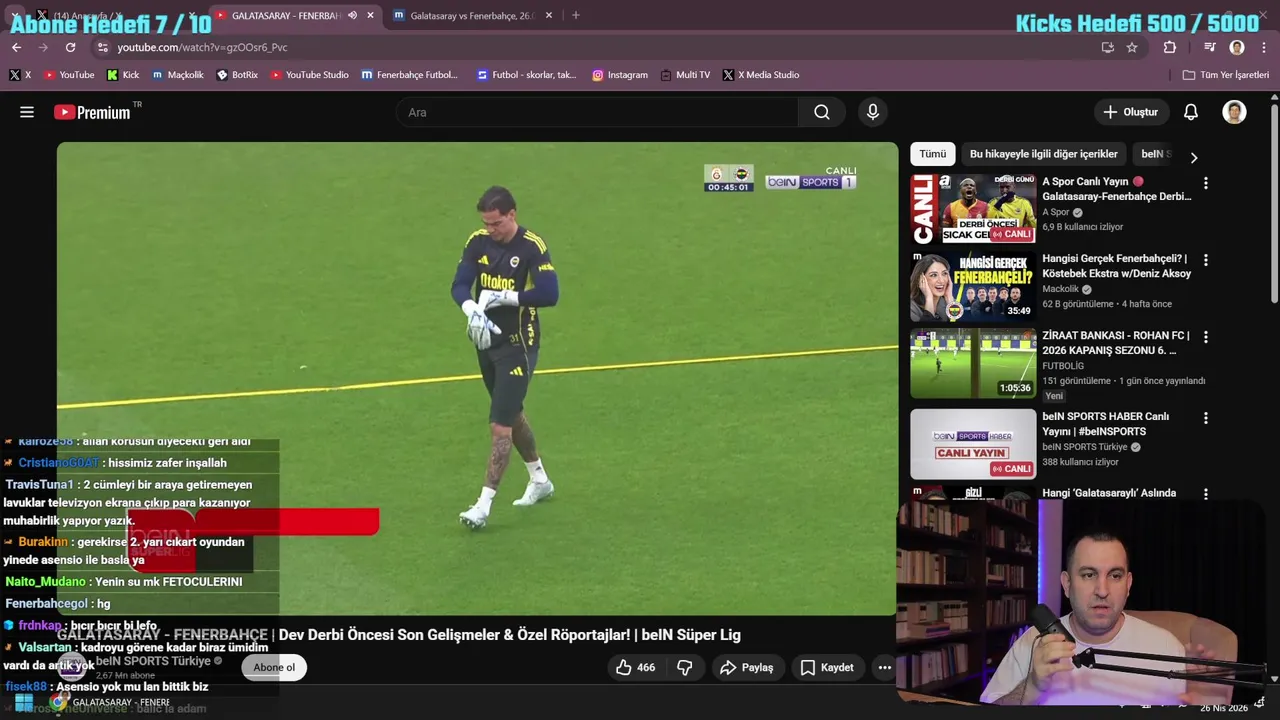Image resolution: width=1280 pixels, height=720 pixels.
Task: Click the search magnifier button
Action: tap(822, 112)
